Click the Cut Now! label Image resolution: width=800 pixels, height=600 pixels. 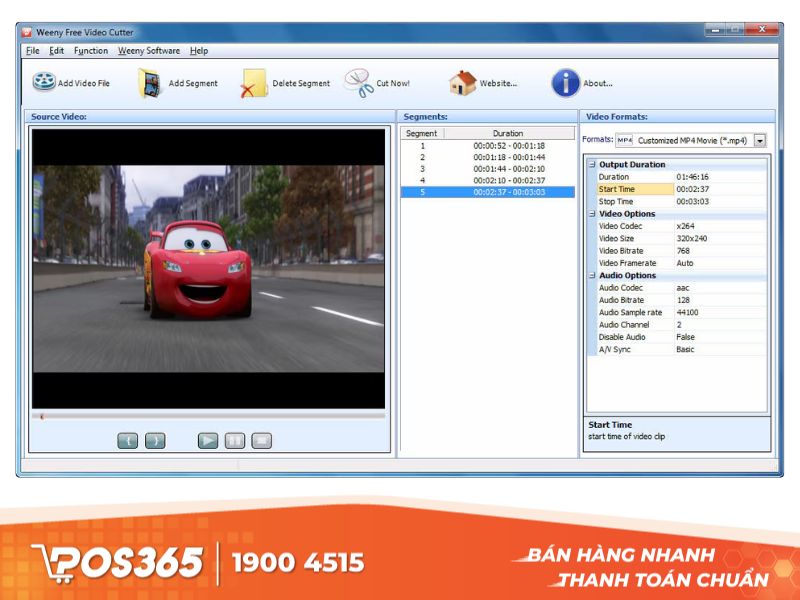[x=393, y=83]
